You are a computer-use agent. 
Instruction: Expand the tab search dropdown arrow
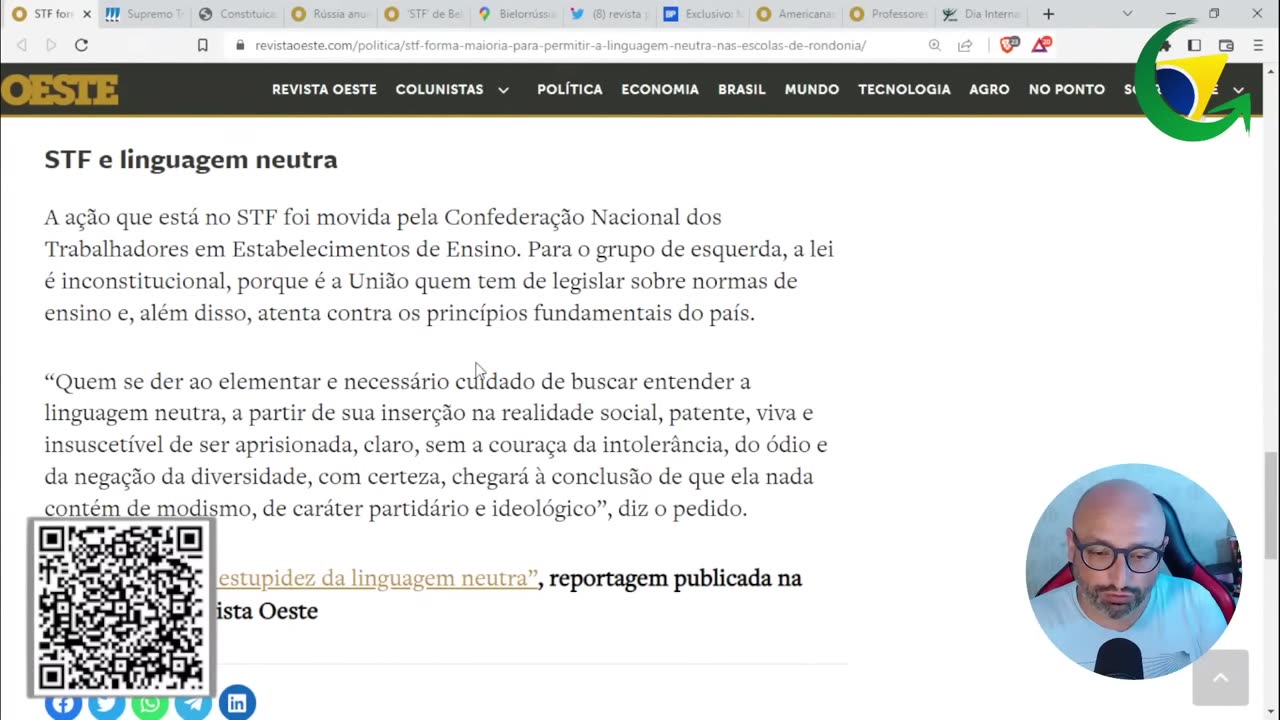pos(1128,14)
